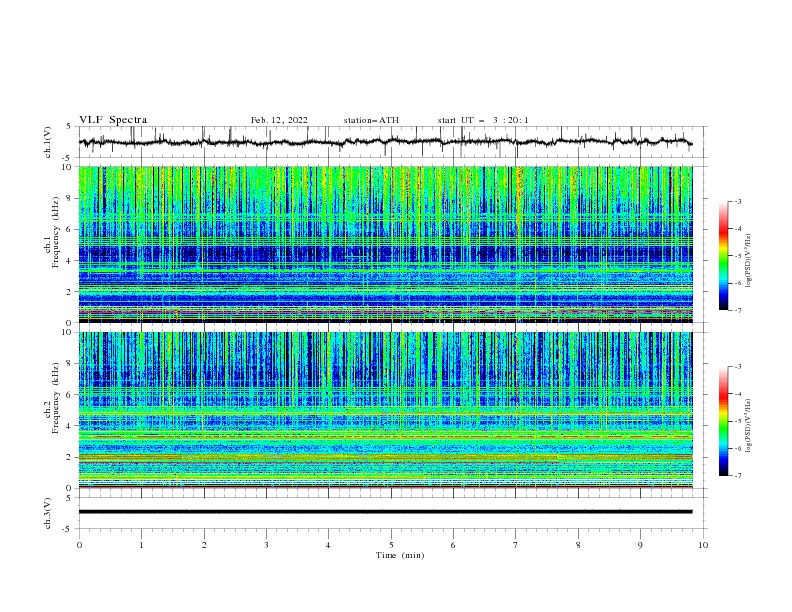792x612 pixels.
Task: Click the "-3" label on ch.1 colorbar
Action: click(738, 201)
